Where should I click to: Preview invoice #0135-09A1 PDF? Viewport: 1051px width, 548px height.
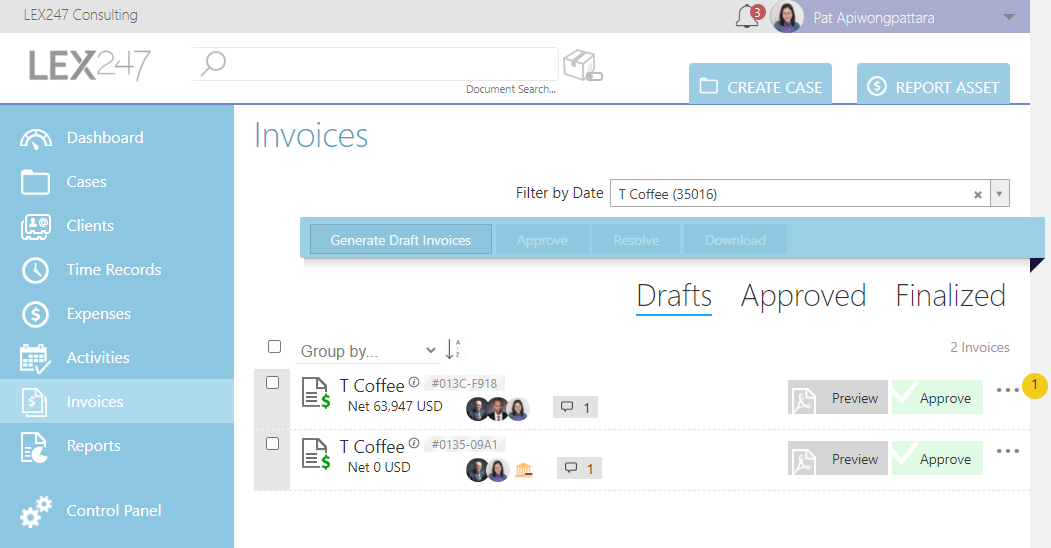[x=838, y=458]
